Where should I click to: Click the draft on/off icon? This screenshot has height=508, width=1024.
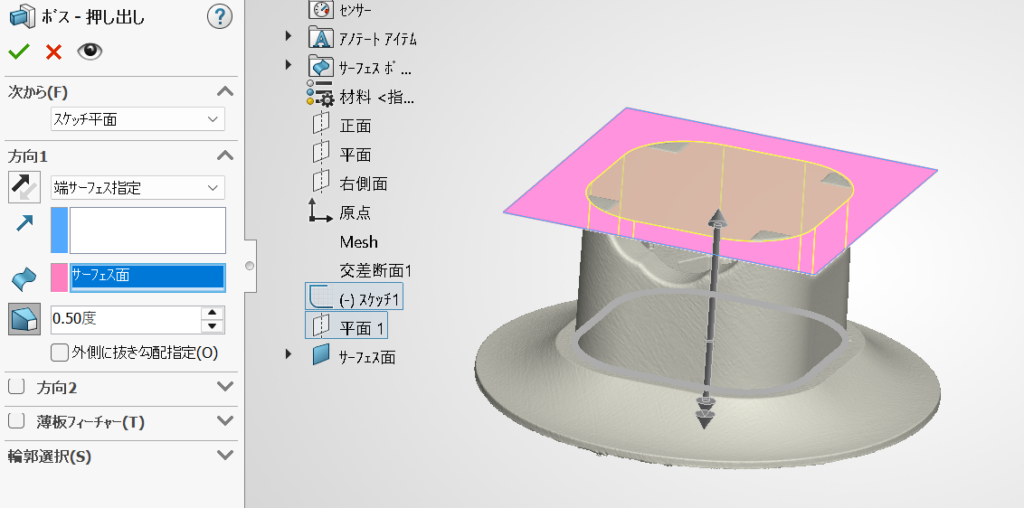pos(24,320)
